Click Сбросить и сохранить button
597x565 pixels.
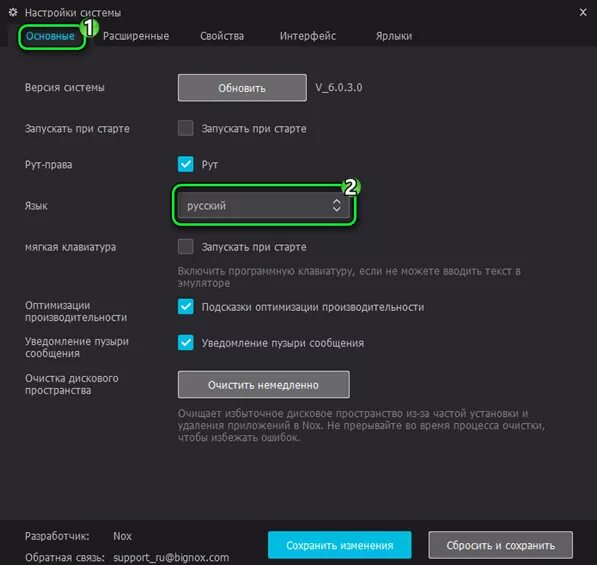pos(500,545)
